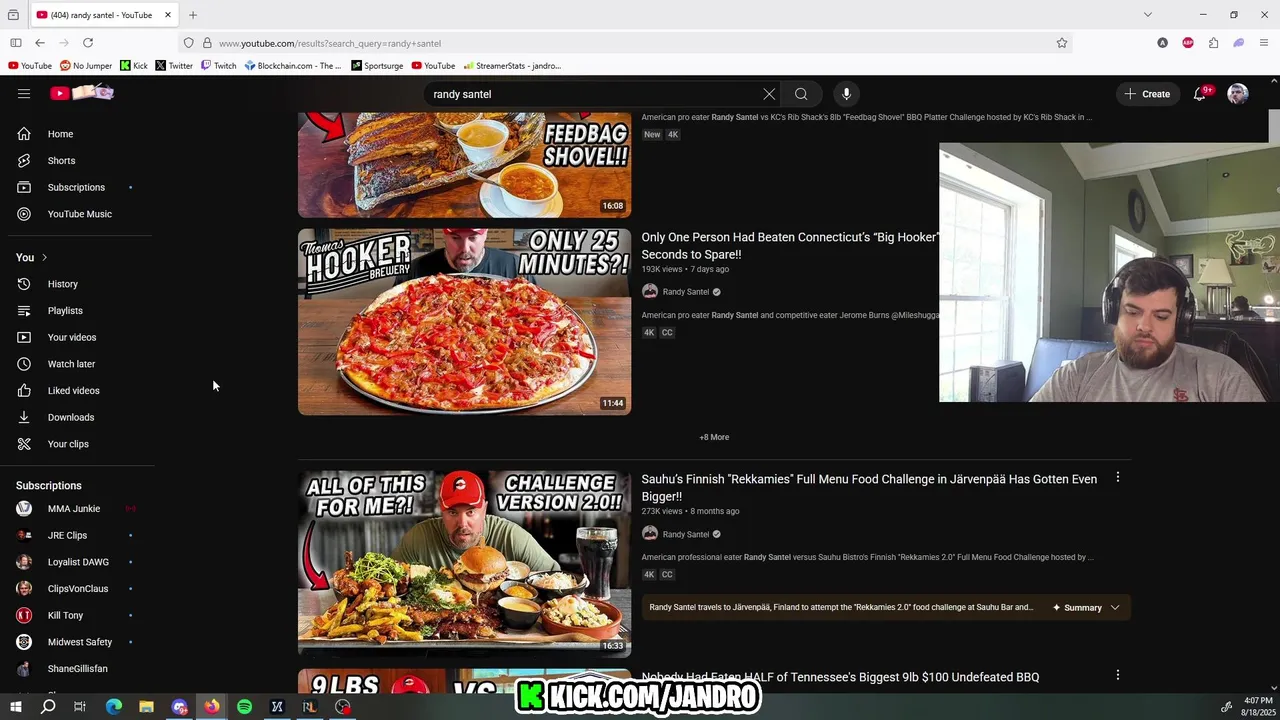The width and height of the screenshot is (1280, 720).
Task: Open the Rekkamies Full Menu Challenge title
Action: click(x=869, y=487)
